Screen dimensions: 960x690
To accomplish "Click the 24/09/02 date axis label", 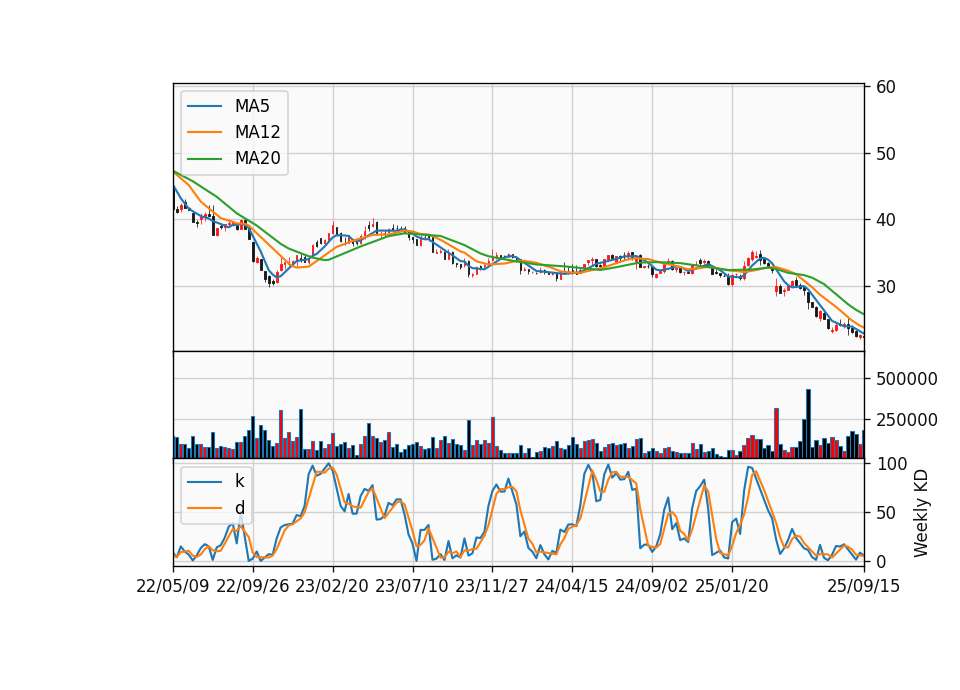I will click(x=651, y=586).
